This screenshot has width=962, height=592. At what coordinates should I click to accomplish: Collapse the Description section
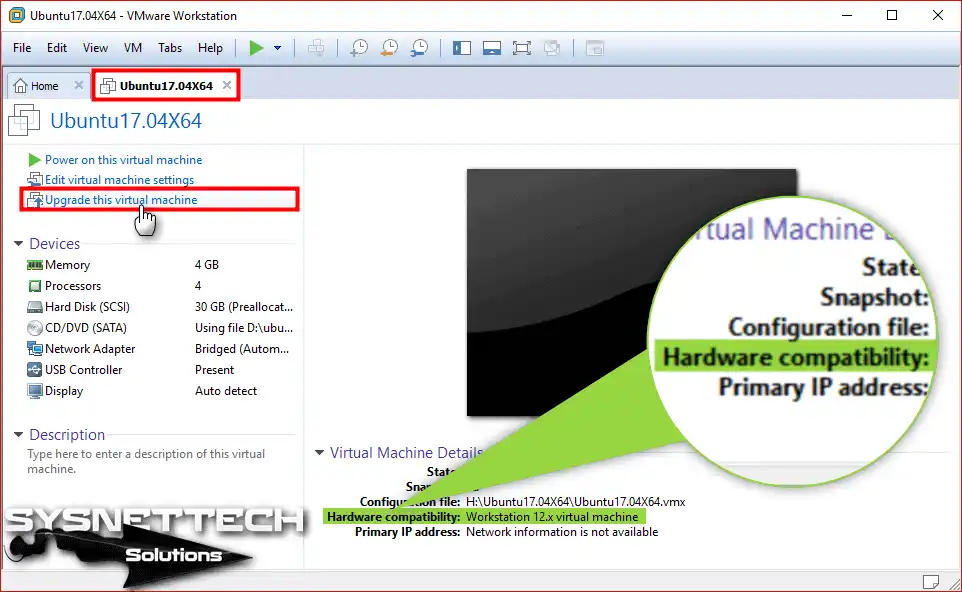click(x=18, y=434)
